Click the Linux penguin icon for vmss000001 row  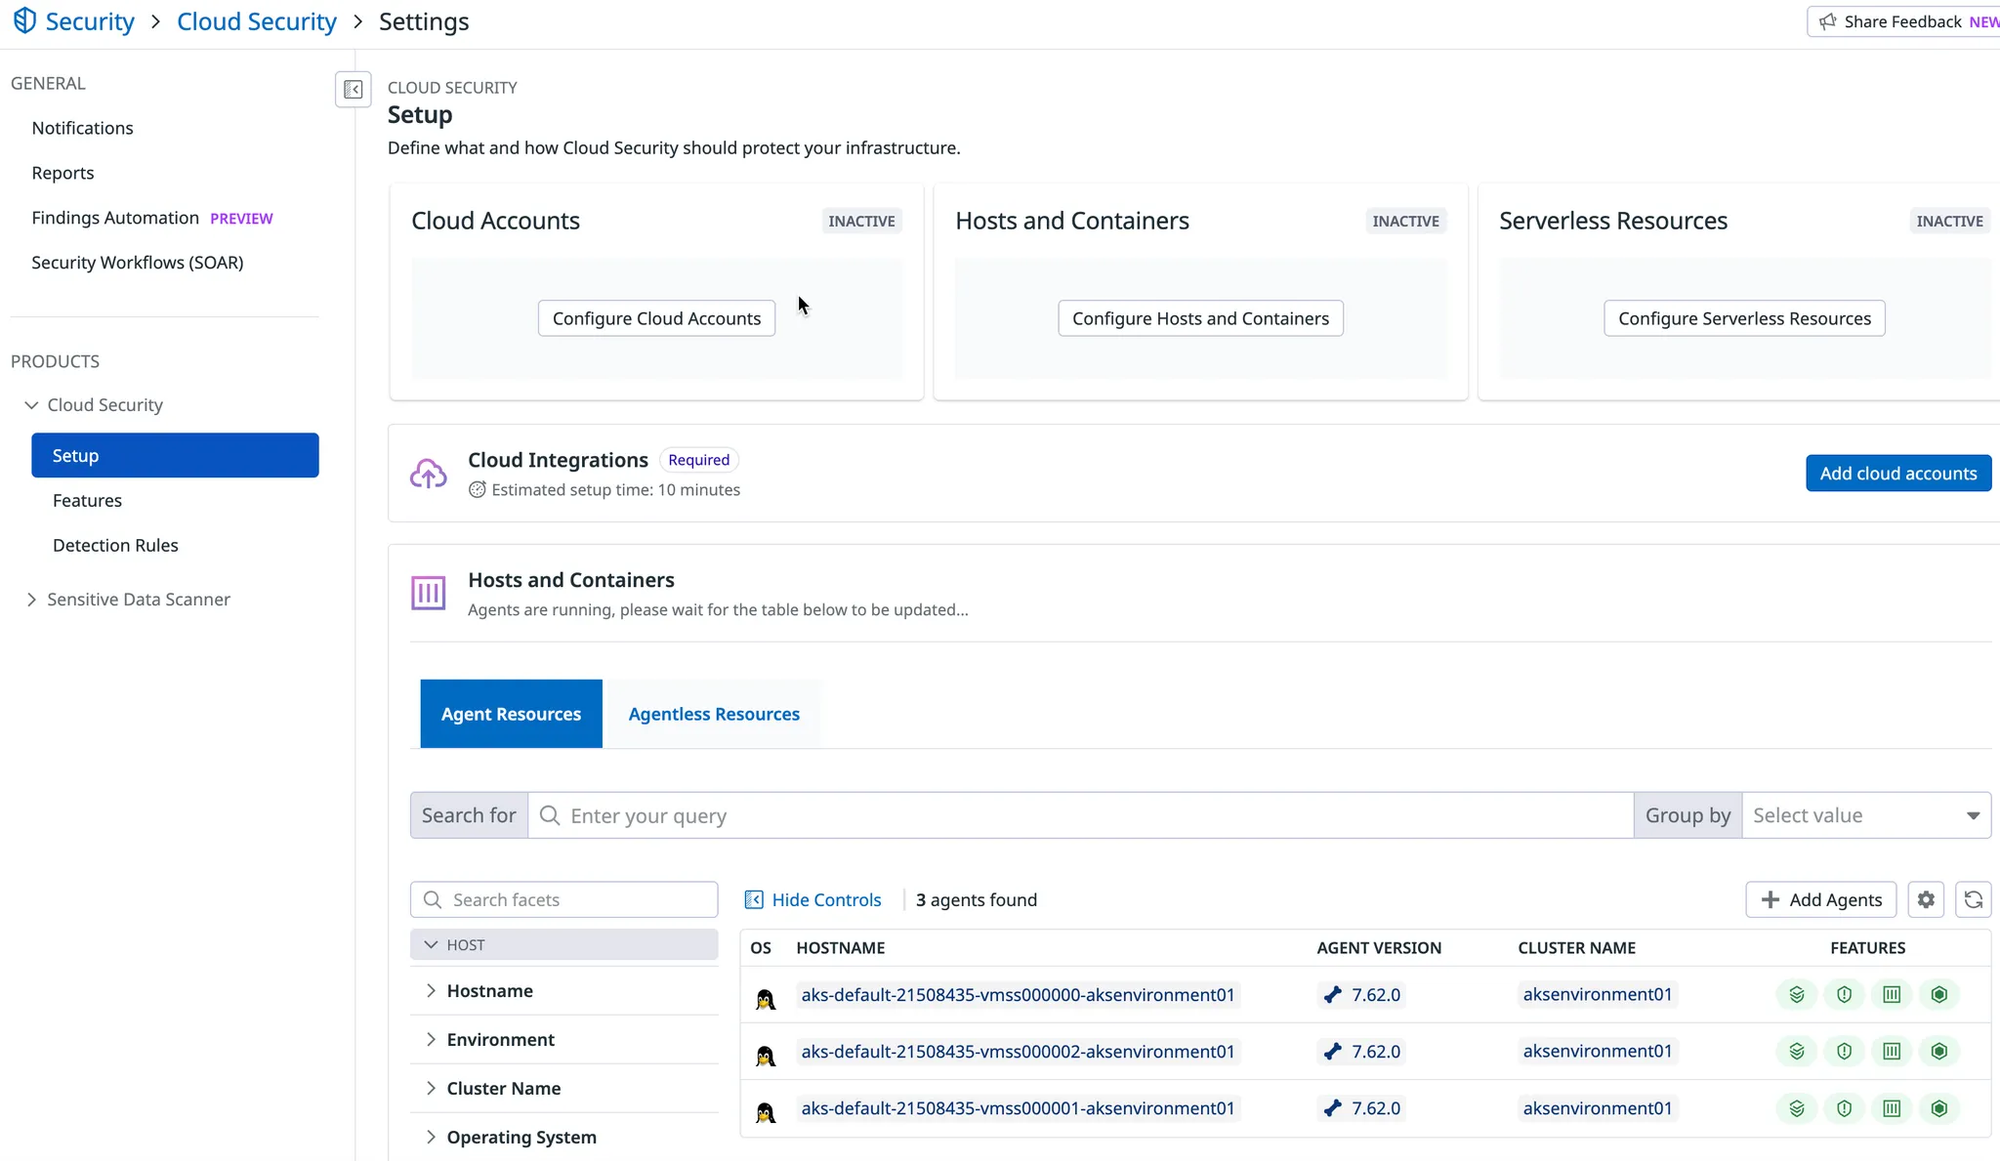pyautogui.click(x=765, y=1112)
